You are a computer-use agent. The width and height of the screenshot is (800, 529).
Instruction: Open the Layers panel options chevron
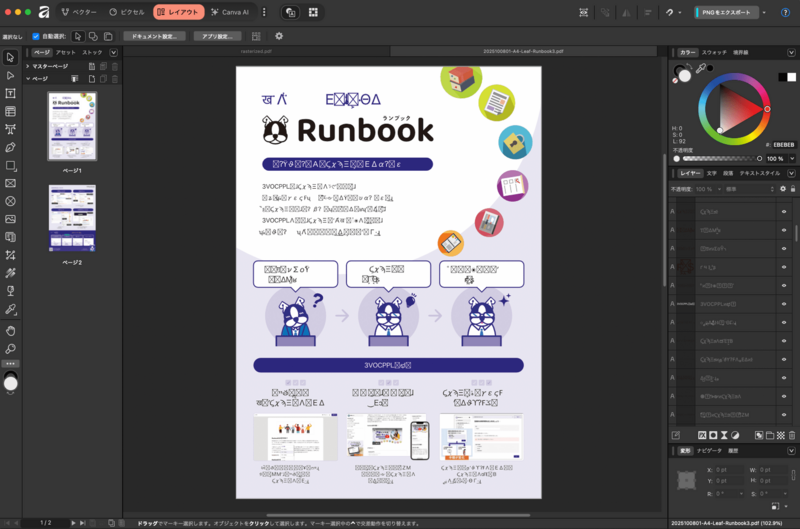click(x=791, y=173)
